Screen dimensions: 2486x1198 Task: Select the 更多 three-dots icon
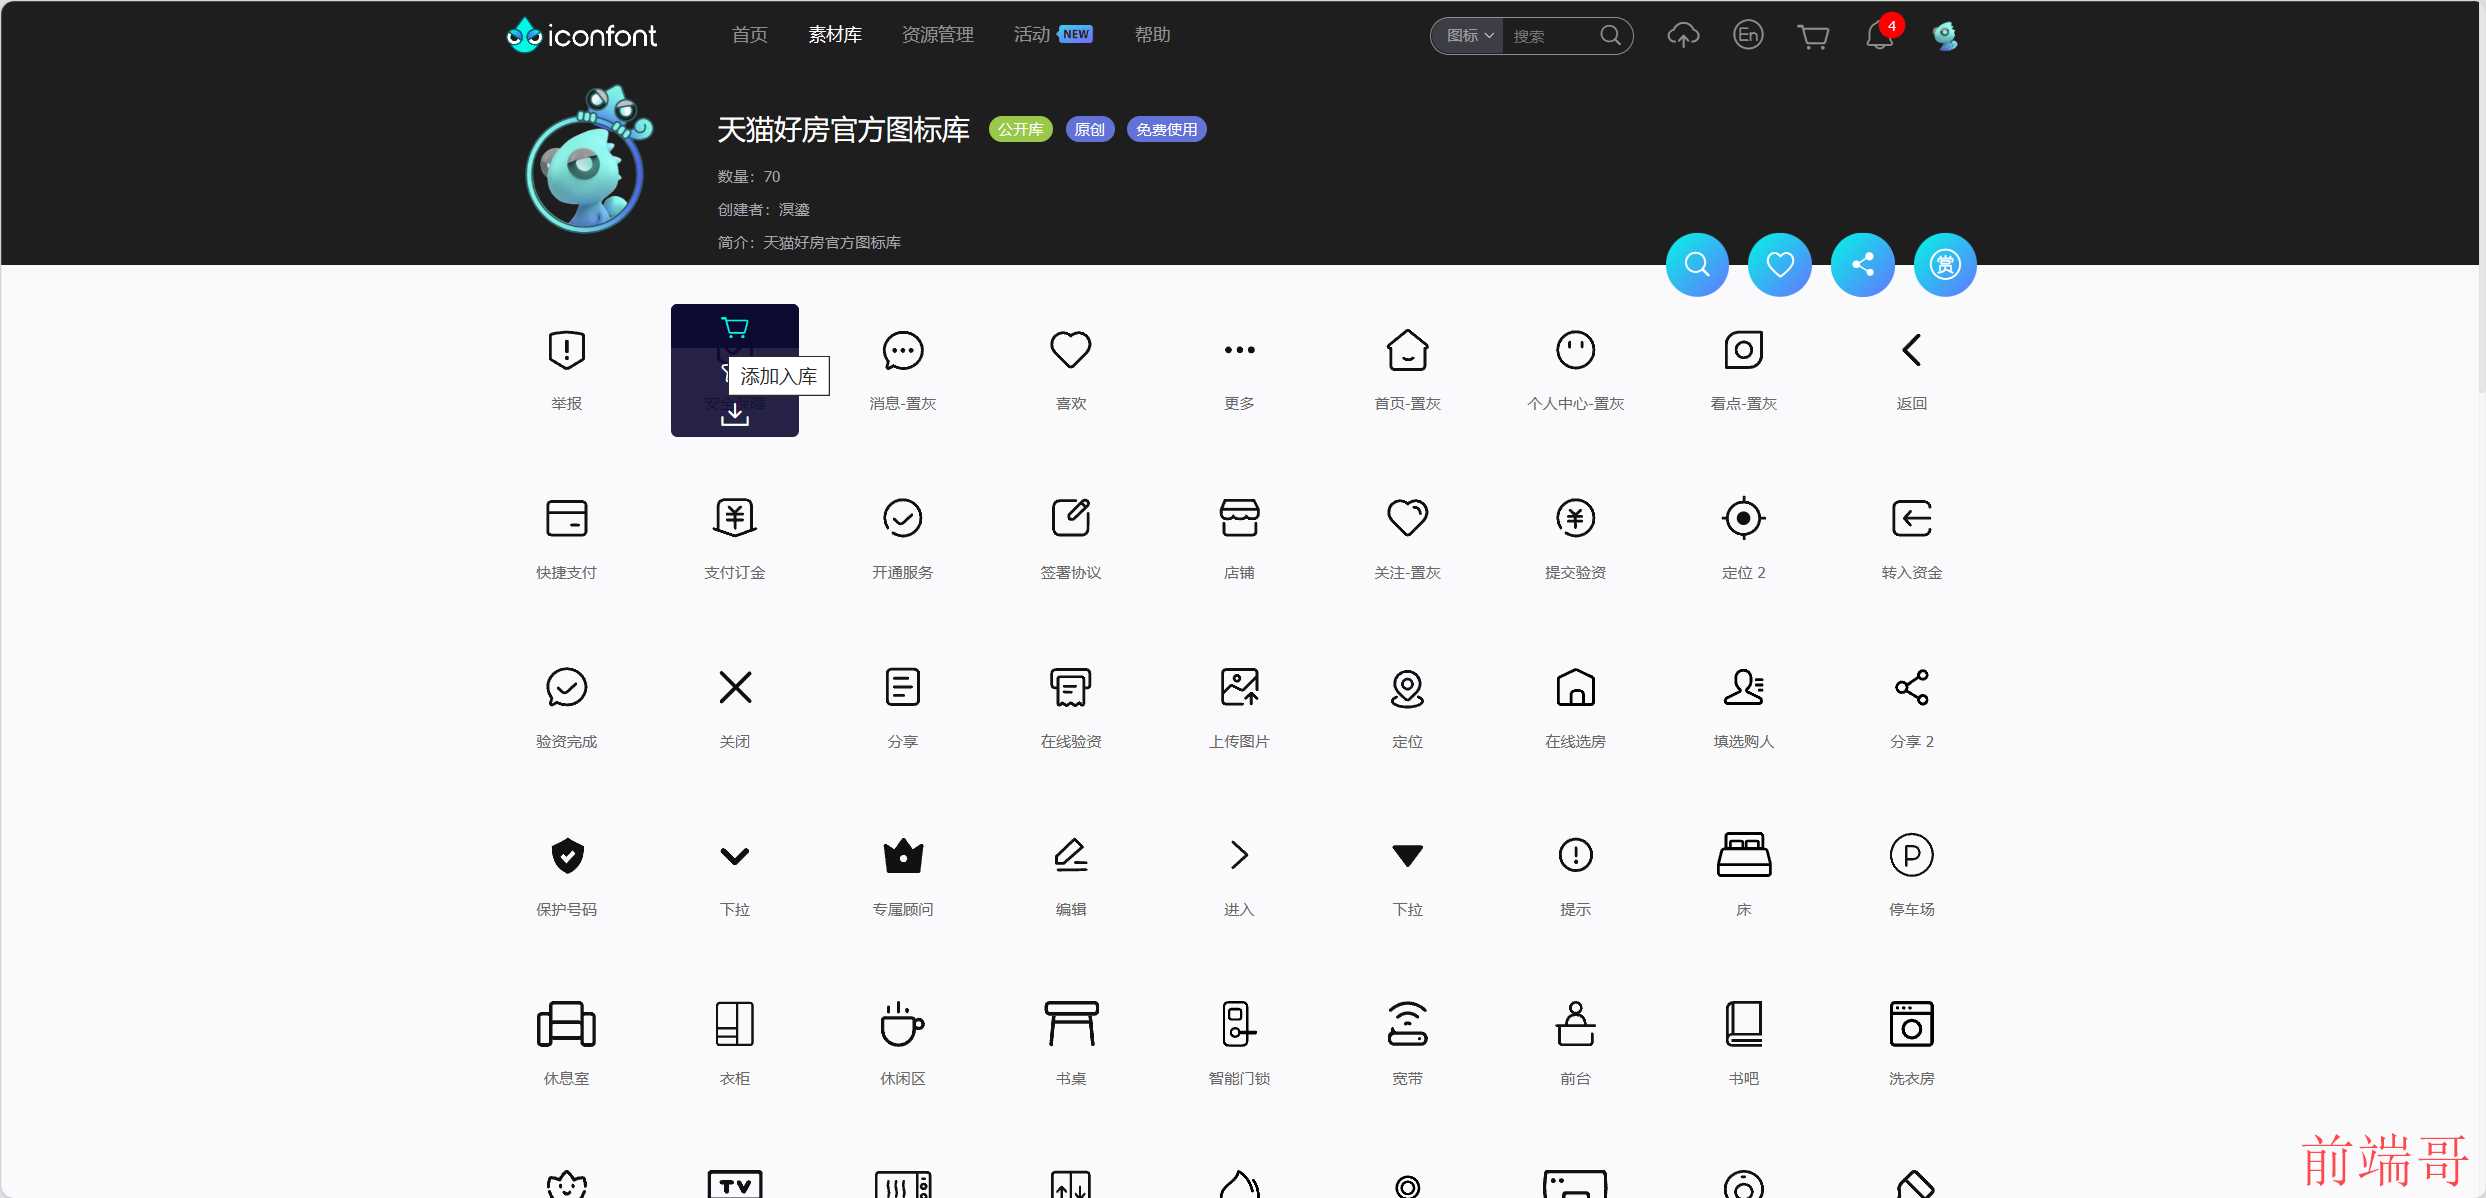pyautogui.click(x=1239, y=350)
